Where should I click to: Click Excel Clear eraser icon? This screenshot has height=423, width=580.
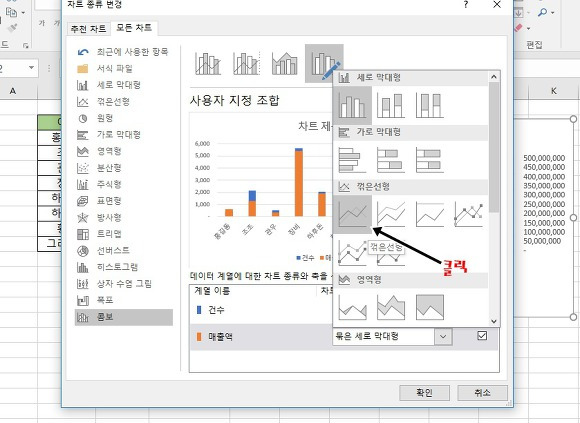coord(519,28)
